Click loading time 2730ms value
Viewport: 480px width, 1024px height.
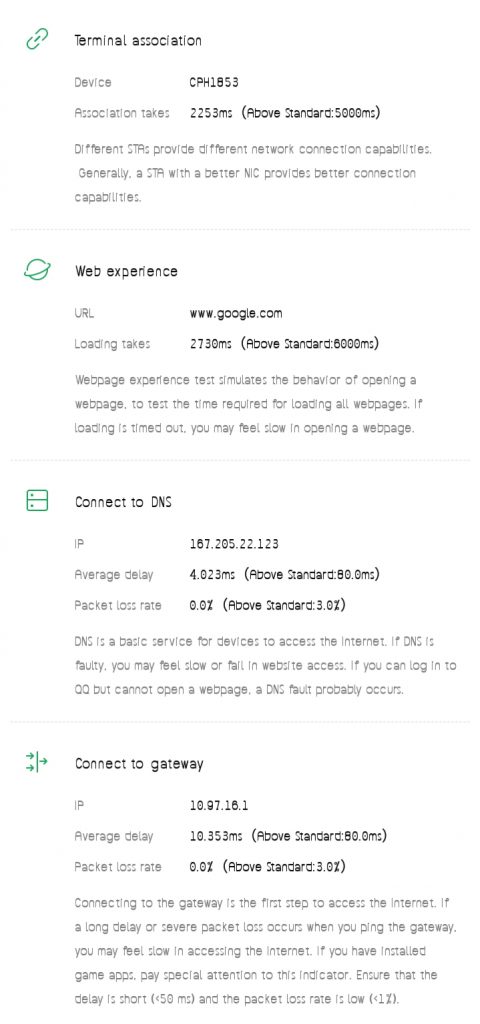[210, 344]
